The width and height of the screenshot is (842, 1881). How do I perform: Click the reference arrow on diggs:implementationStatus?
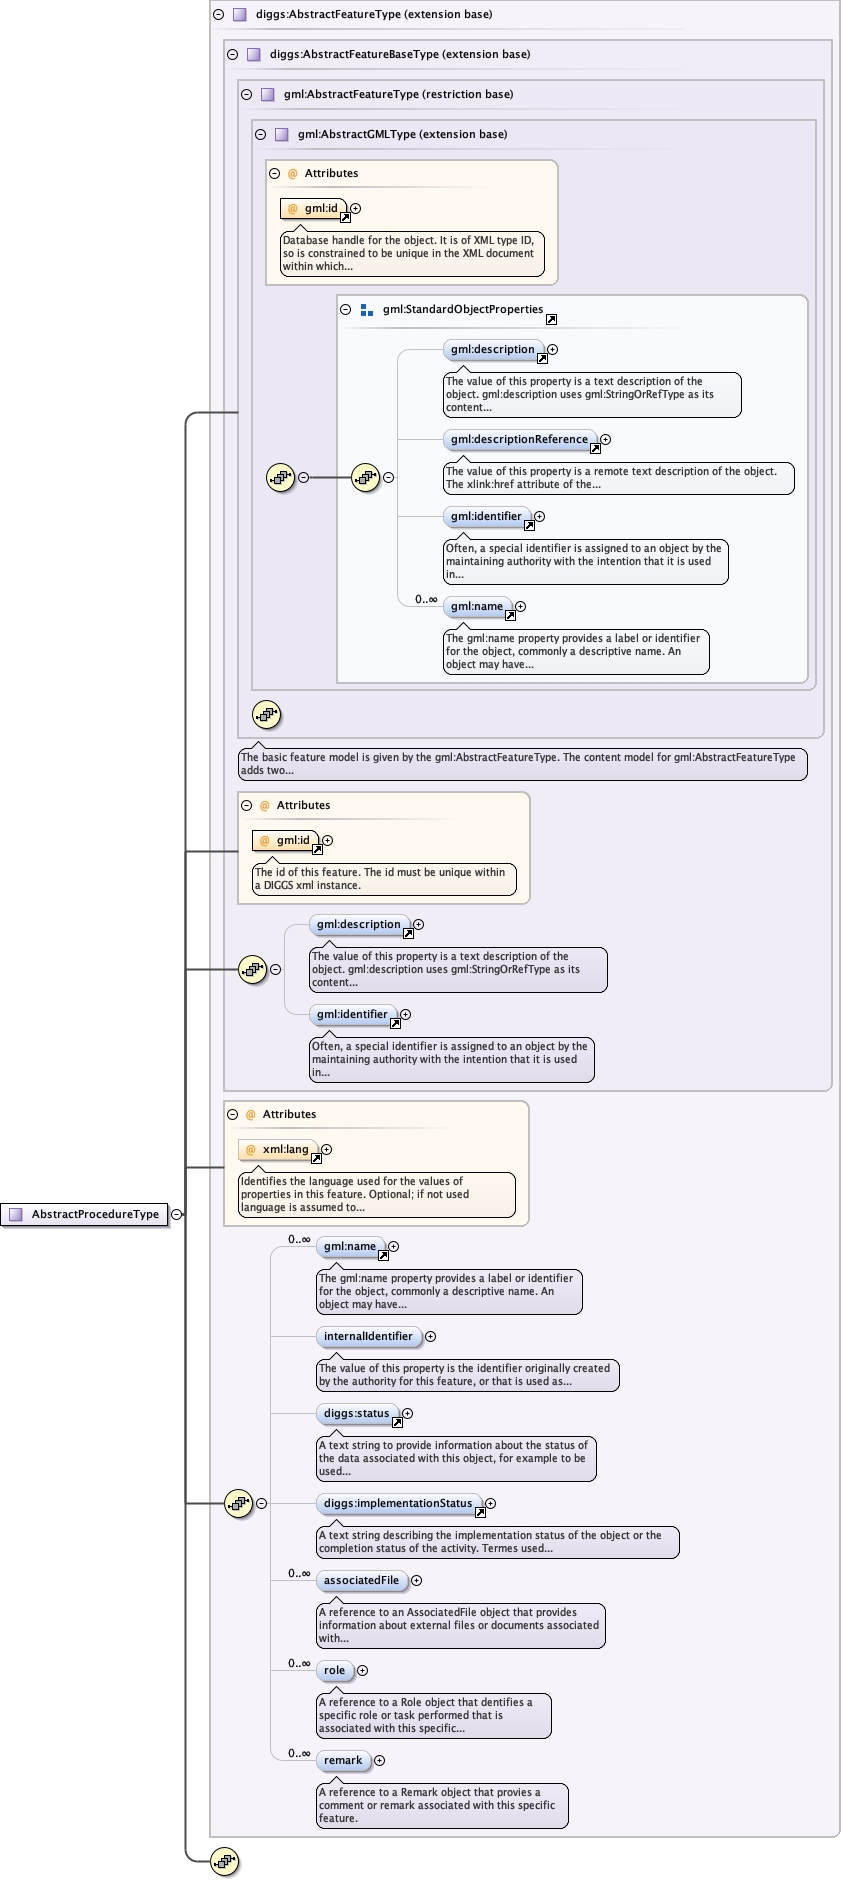click(x=480, y=1512)
